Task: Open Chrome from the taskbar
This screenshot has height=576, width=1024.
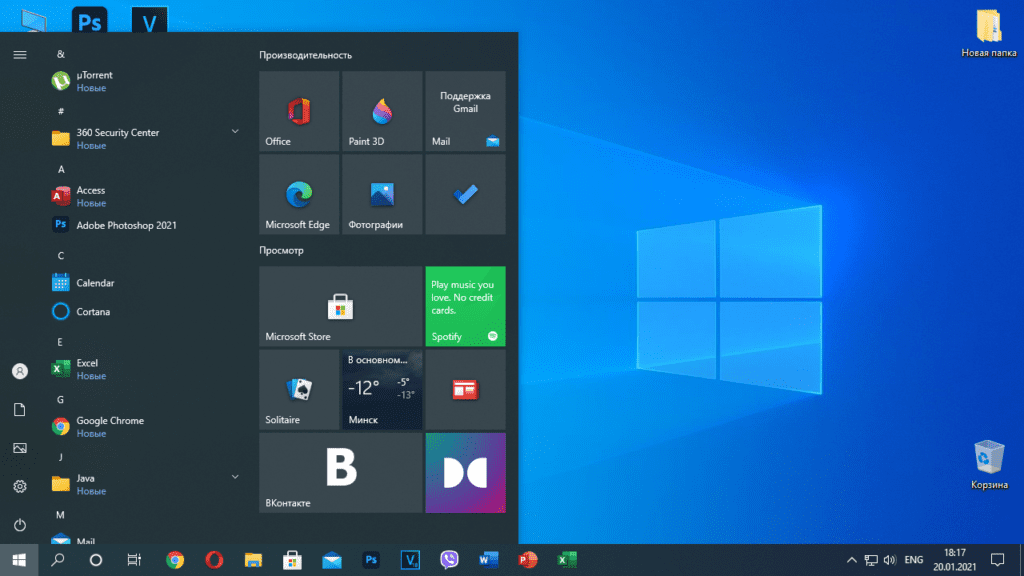Action: [x=175, y=560]
